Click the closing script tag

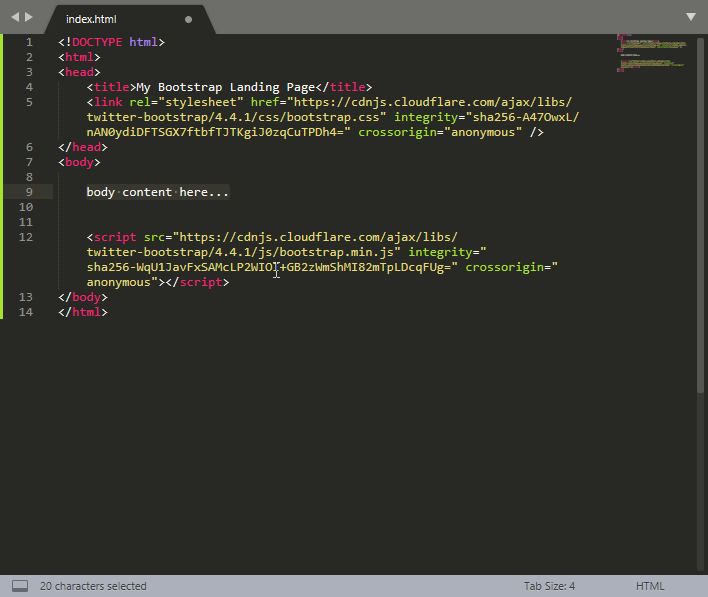(197, 282)
